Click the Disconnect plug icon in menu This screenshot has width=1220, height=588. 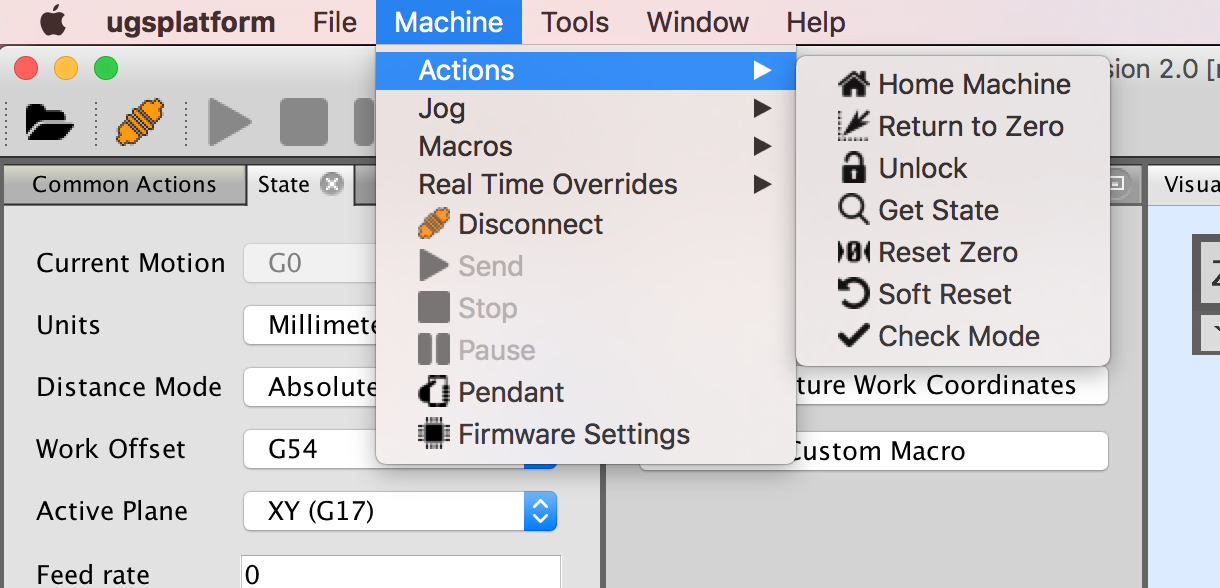click(x=434, y=224)
